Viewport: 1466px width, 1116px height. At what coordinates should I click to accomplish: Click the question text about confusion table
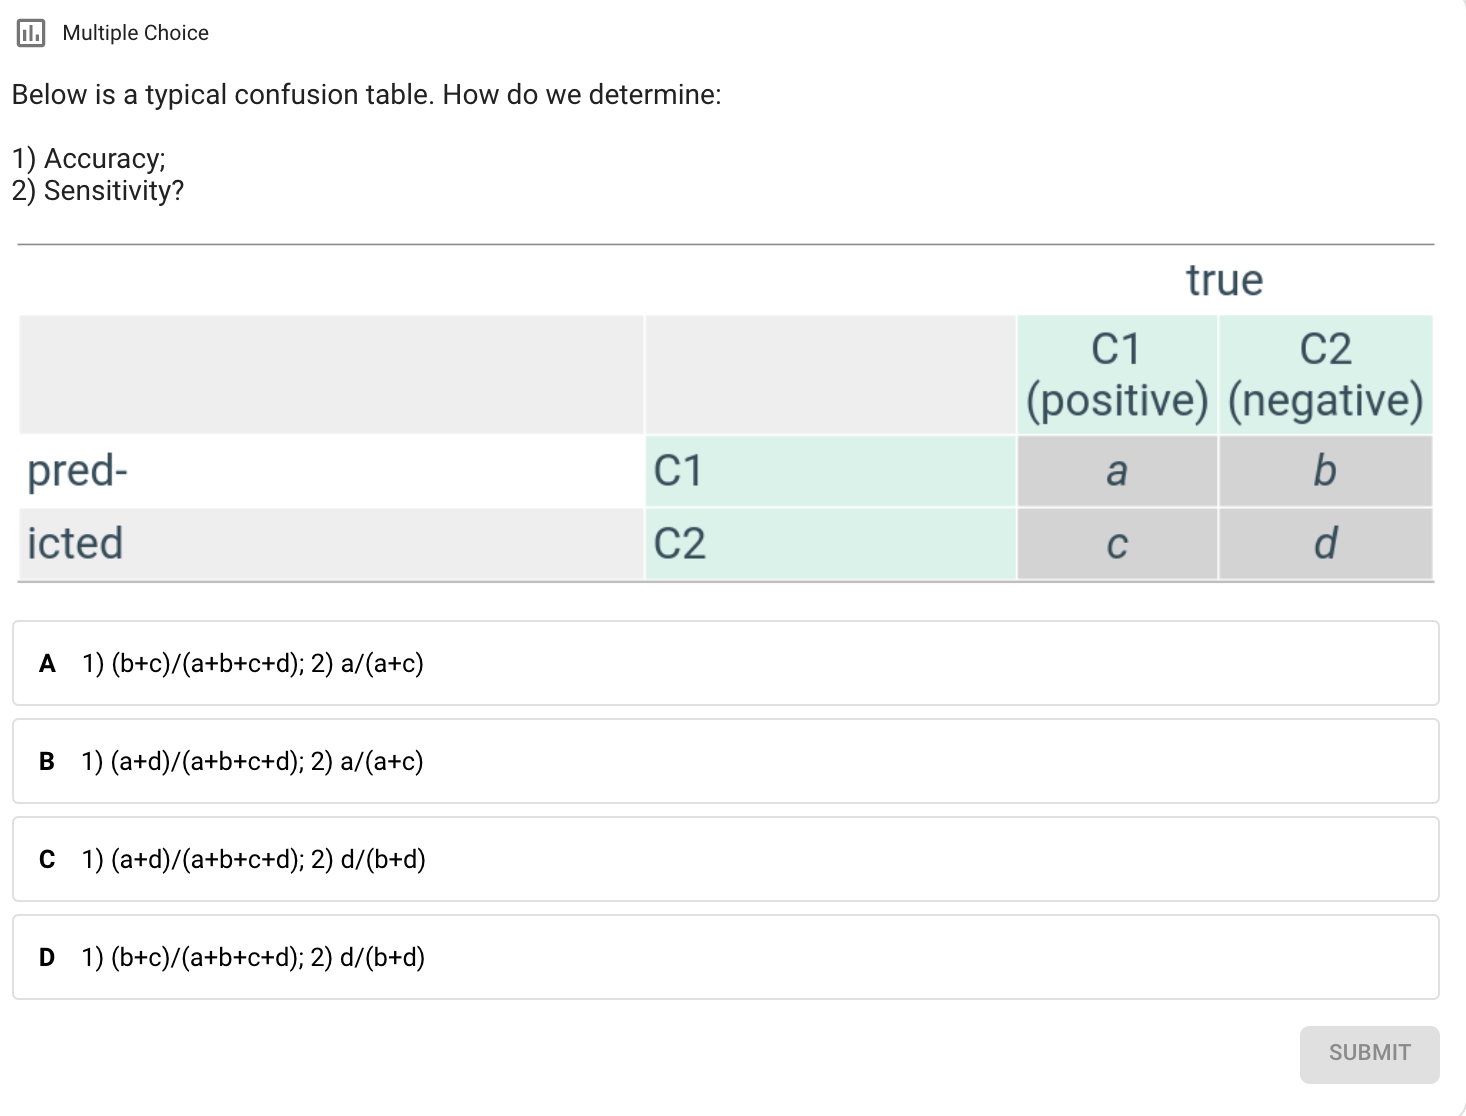[366, 94]
